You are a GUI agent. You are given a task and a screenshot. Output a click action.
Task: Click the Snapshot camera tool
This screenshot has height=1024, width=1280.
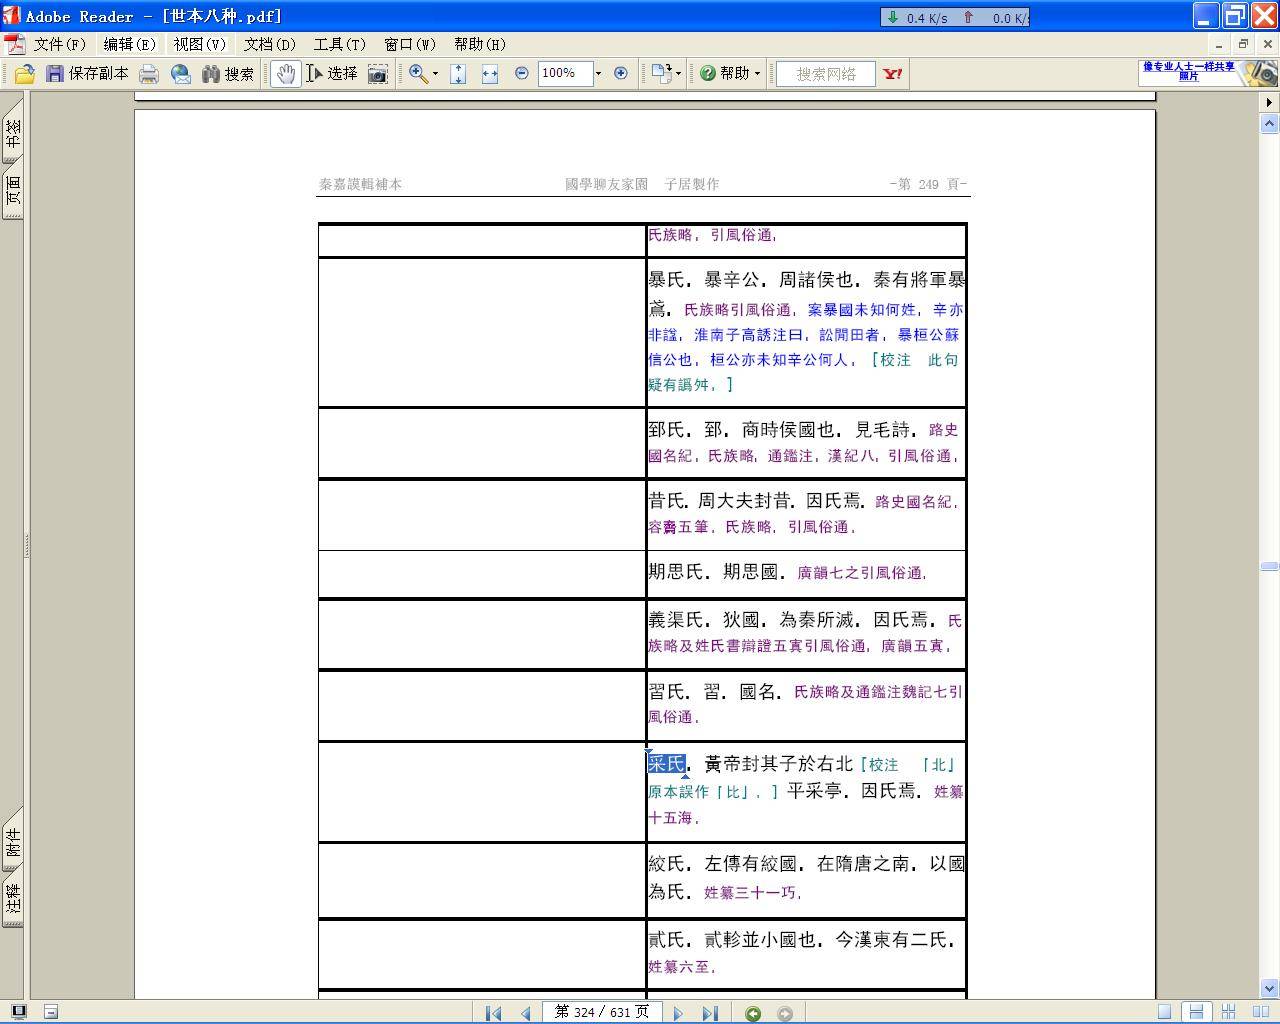[378, 74]
